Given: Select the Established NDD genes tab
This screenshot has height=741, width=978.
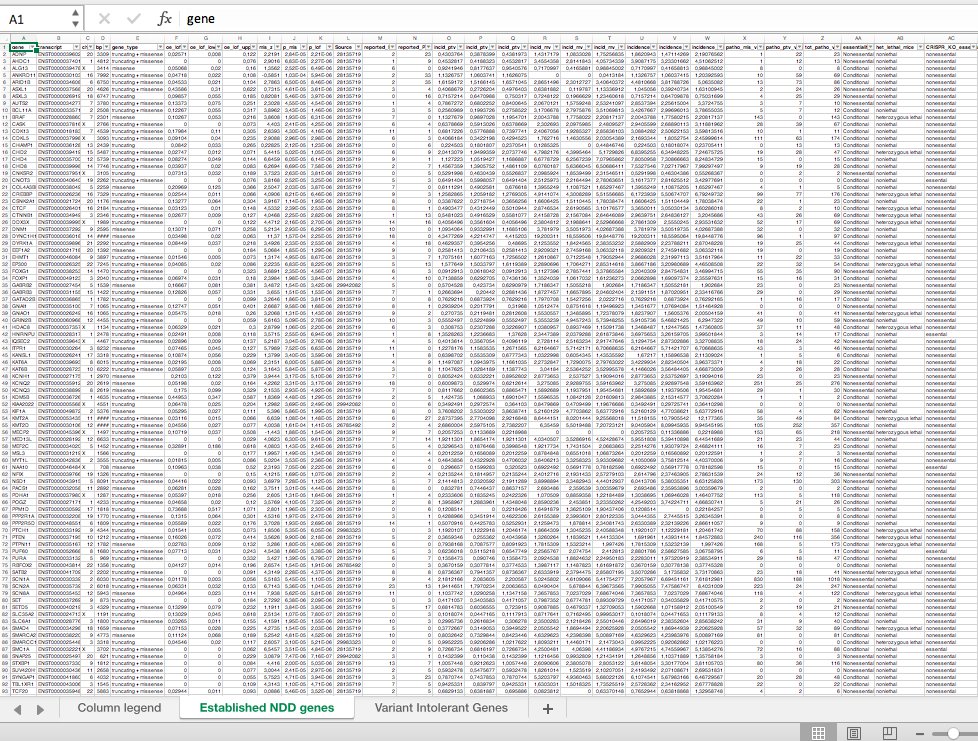Looking at the screenshot, I should pyautogui.click(x=267, y=708).
